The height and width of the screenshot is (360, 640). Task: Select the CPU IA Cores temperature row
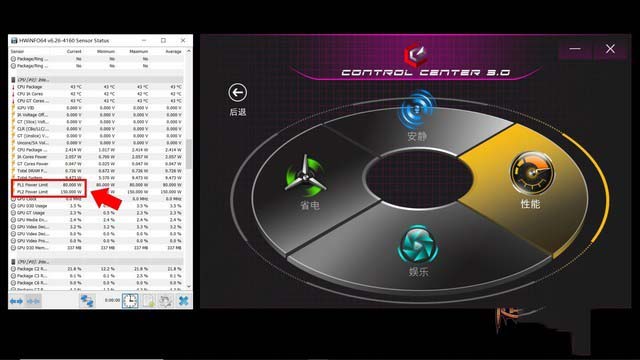pyautogui.click(x=96, y=94)
